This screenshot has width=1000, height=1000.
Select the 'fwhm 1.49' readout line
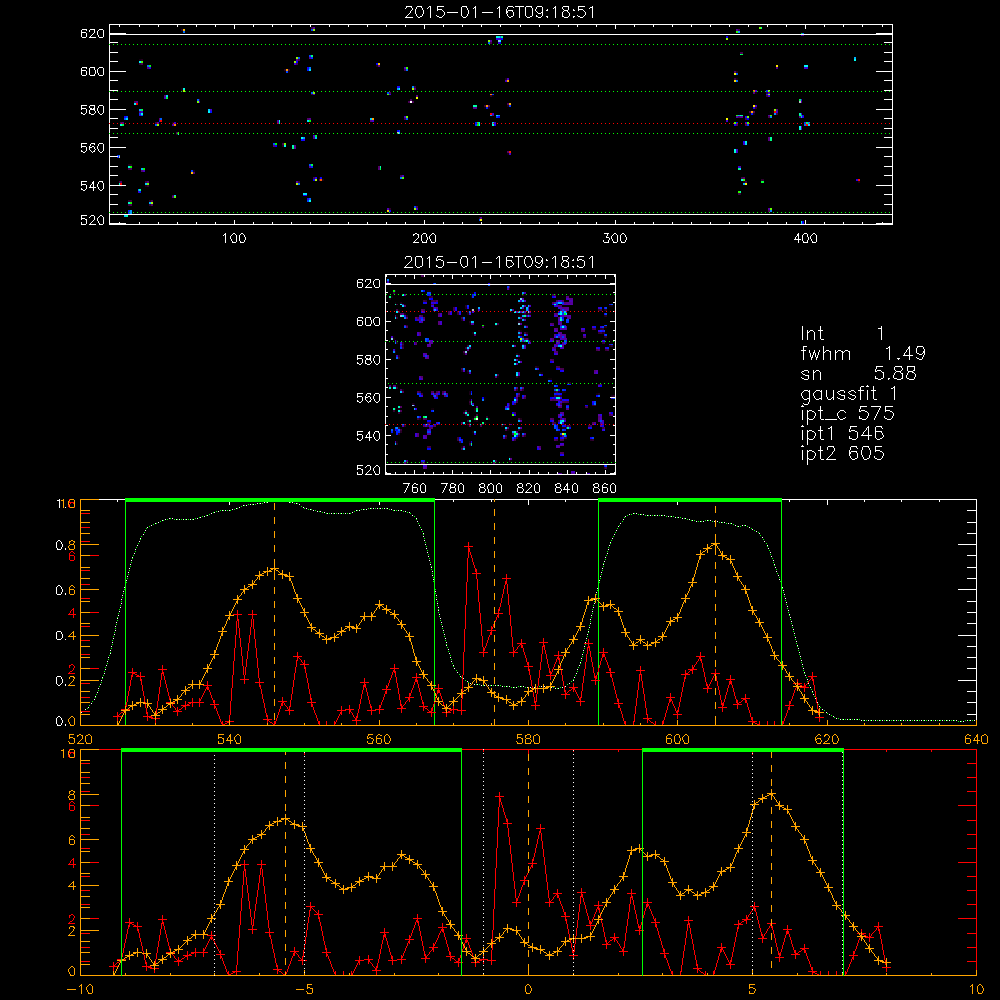[x=863, y=353]
